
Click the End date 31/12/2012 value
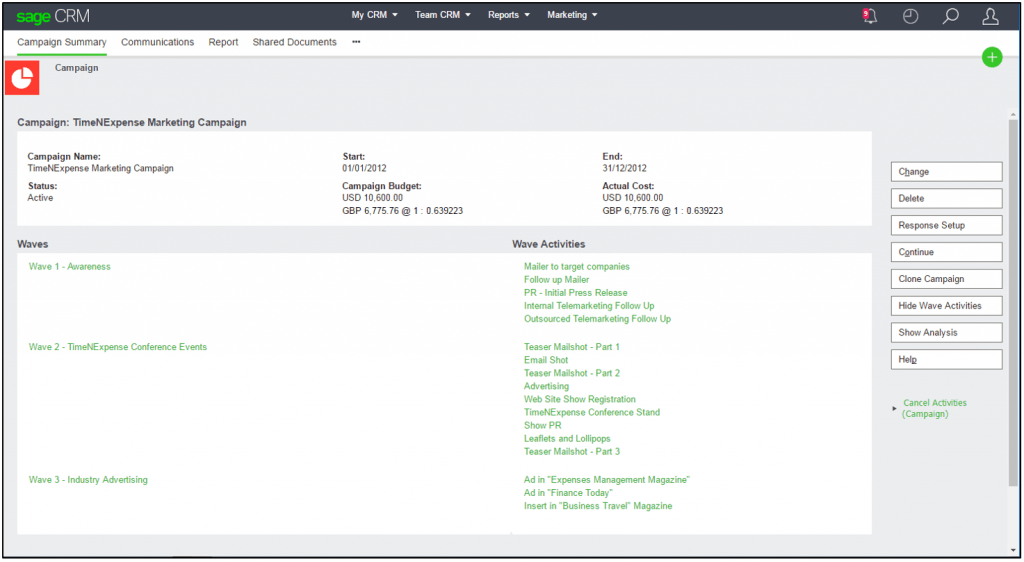[x=624, y=168]
